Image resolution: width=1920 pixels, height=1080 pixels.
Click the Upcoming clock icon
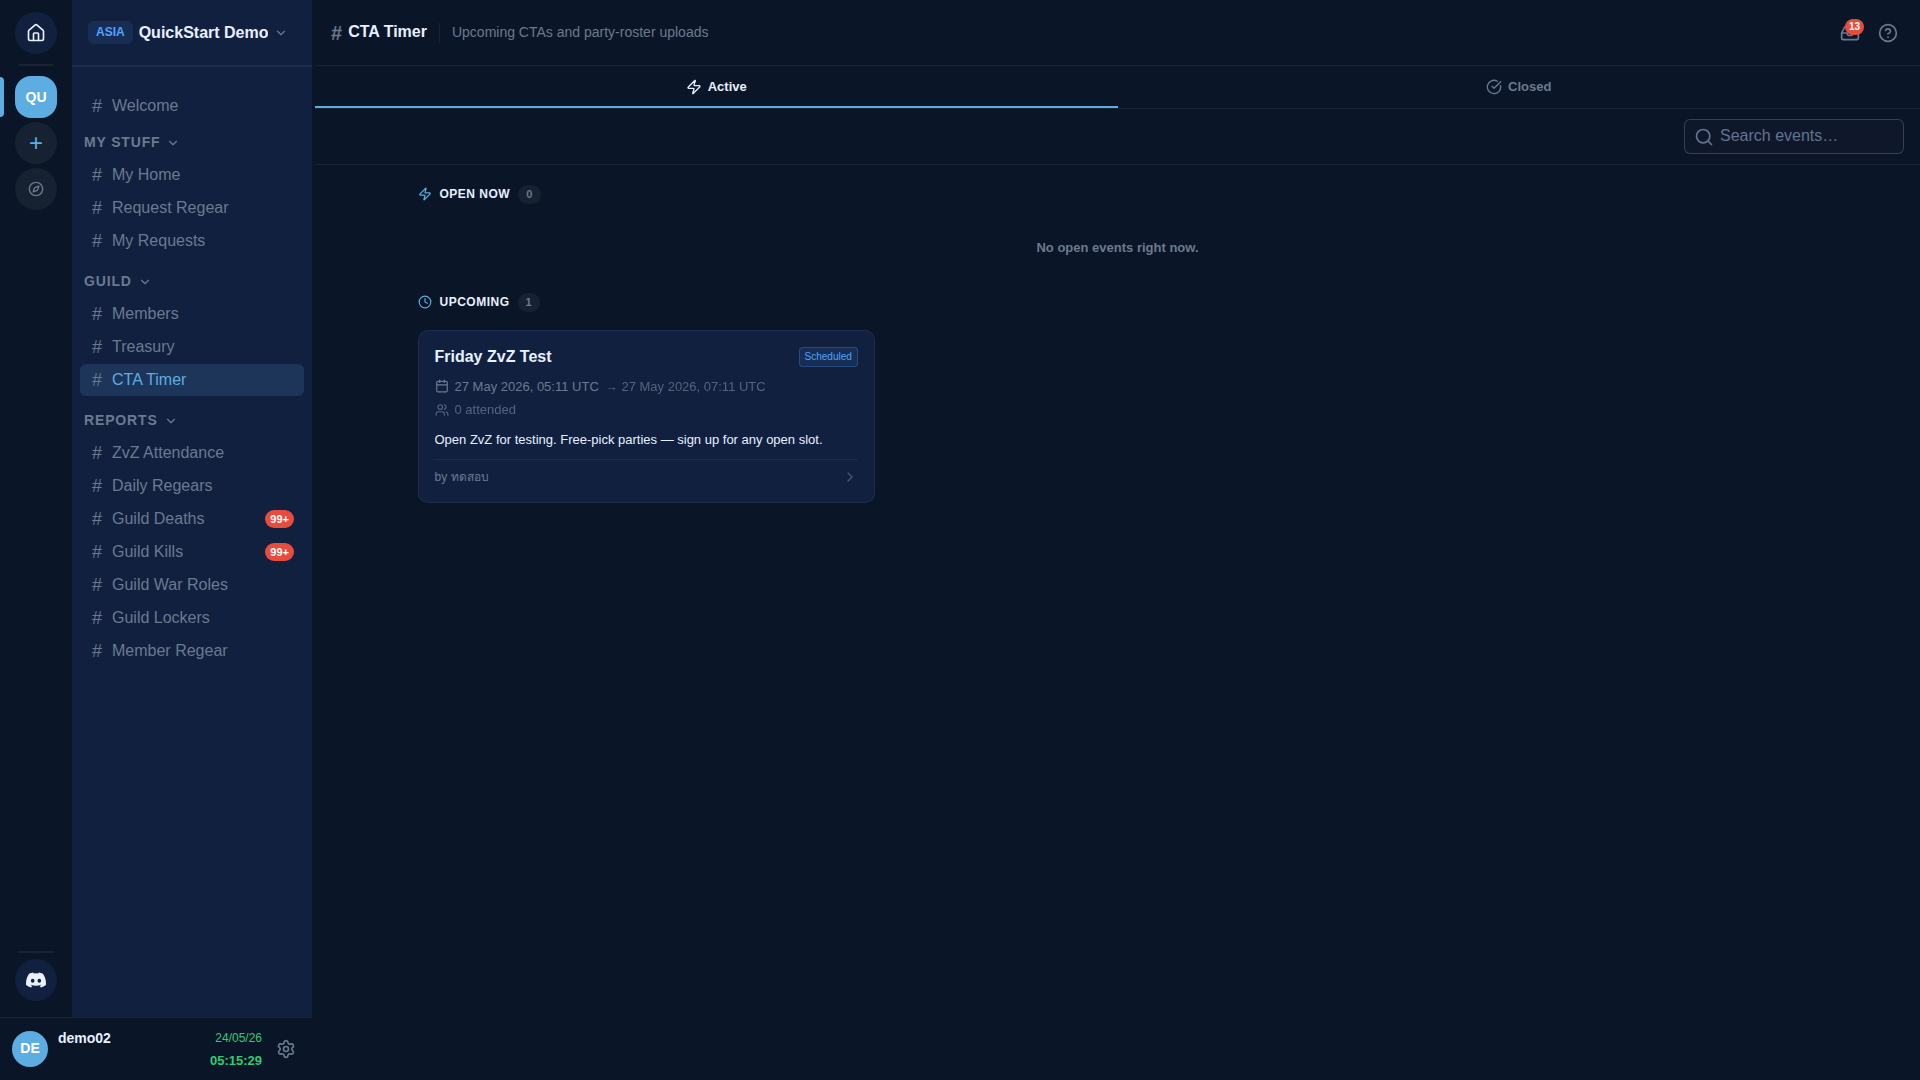tap(425, 302)
